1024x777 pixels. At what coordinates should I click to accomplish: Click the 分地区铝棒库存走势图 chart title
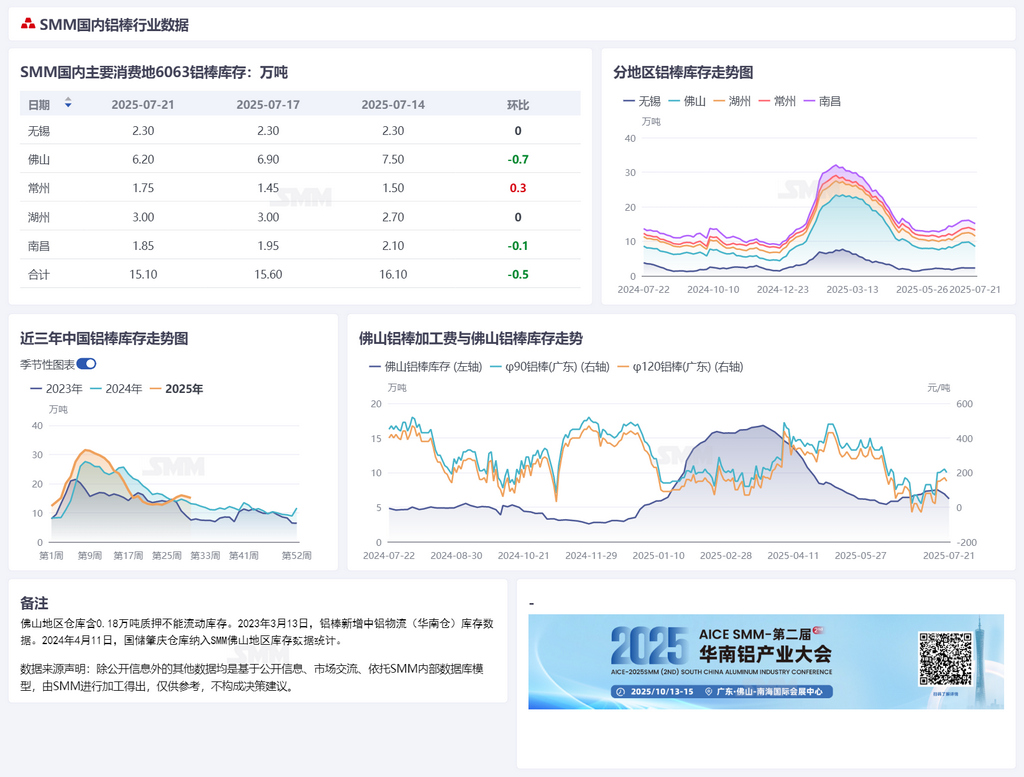pyautogui.click(x=683, y=72)
